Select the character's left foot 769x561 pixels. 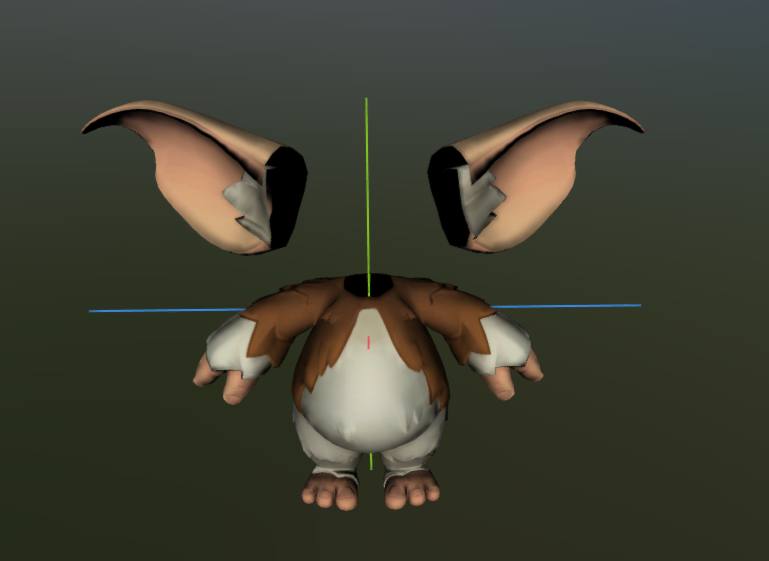coord(330,490)
